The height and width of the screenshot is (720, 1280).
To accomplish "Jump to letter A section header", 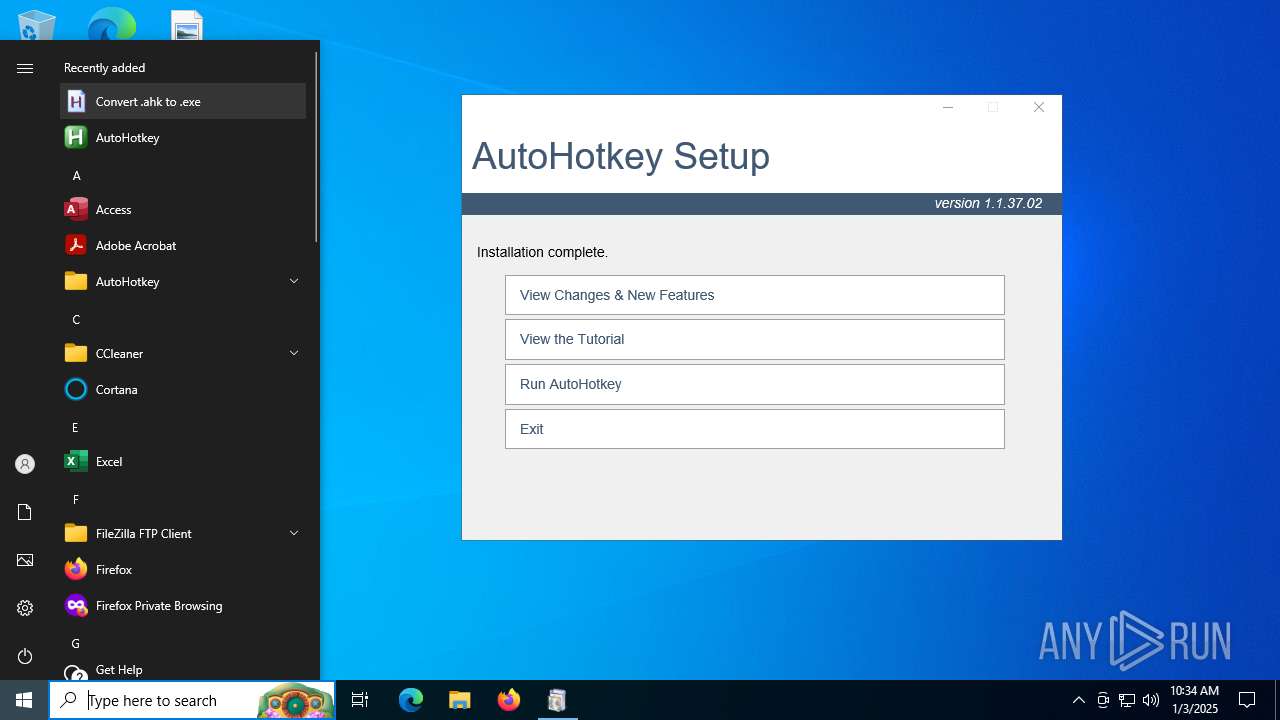I will tap(76, 175).
